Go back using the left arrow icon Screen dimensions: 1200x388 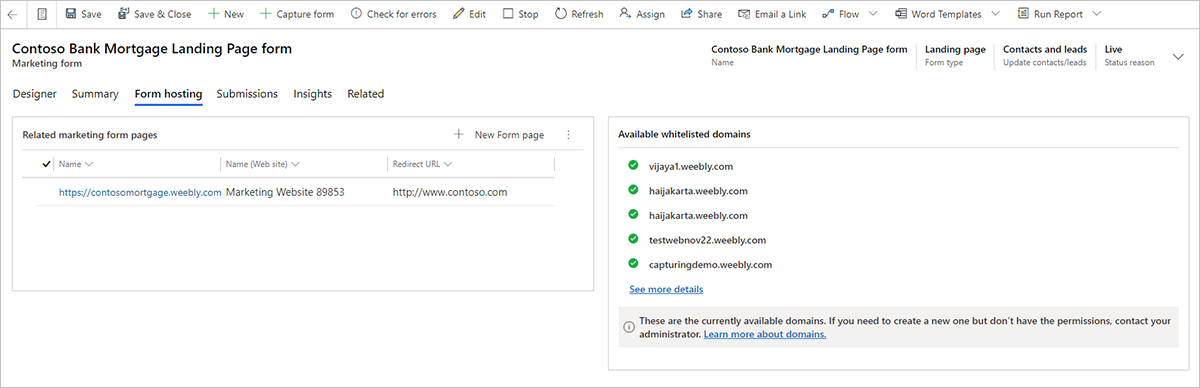(x=12, y=15)
